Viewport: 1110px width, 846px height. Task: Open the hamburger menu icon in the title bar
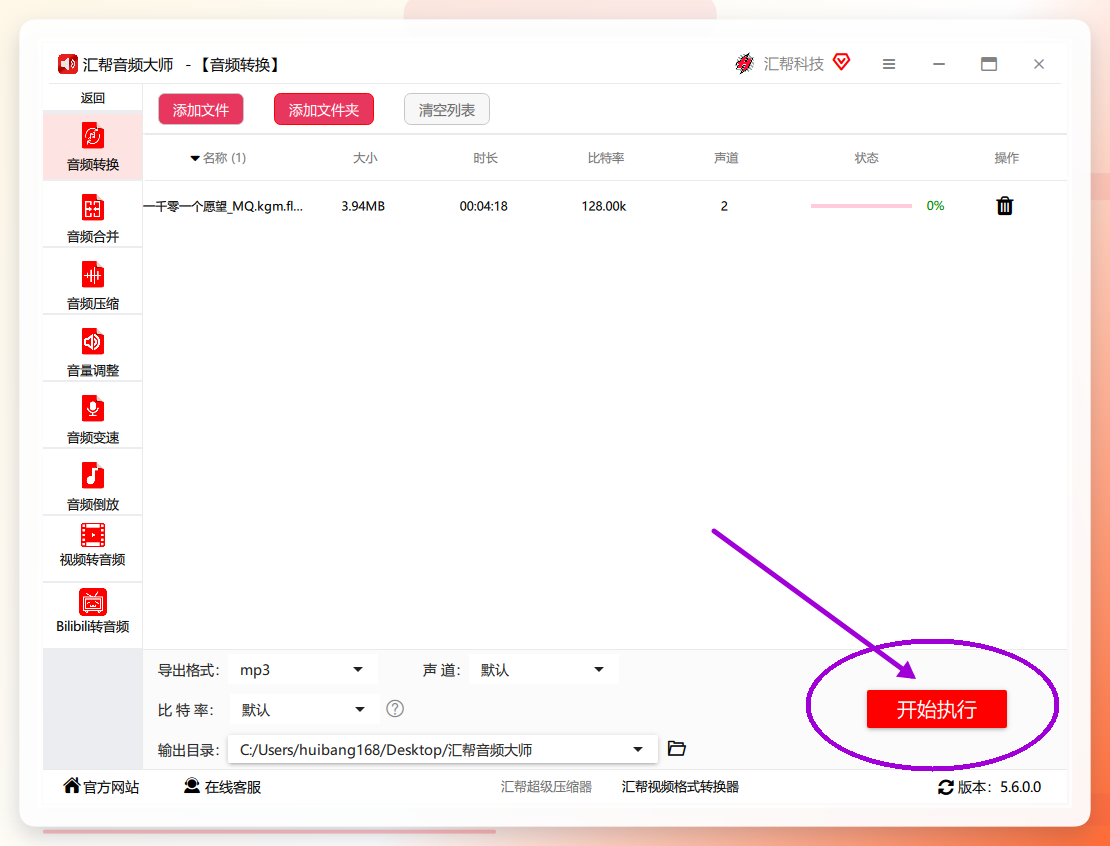click(889, 64)
